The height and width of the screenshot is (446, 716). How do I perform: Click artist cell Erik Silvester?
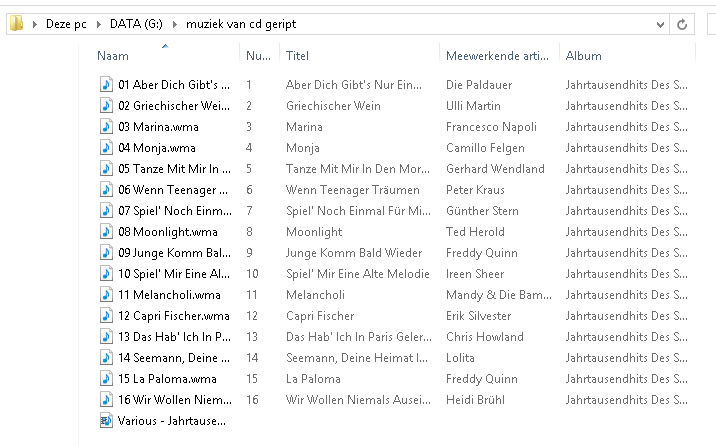point(478,315)
